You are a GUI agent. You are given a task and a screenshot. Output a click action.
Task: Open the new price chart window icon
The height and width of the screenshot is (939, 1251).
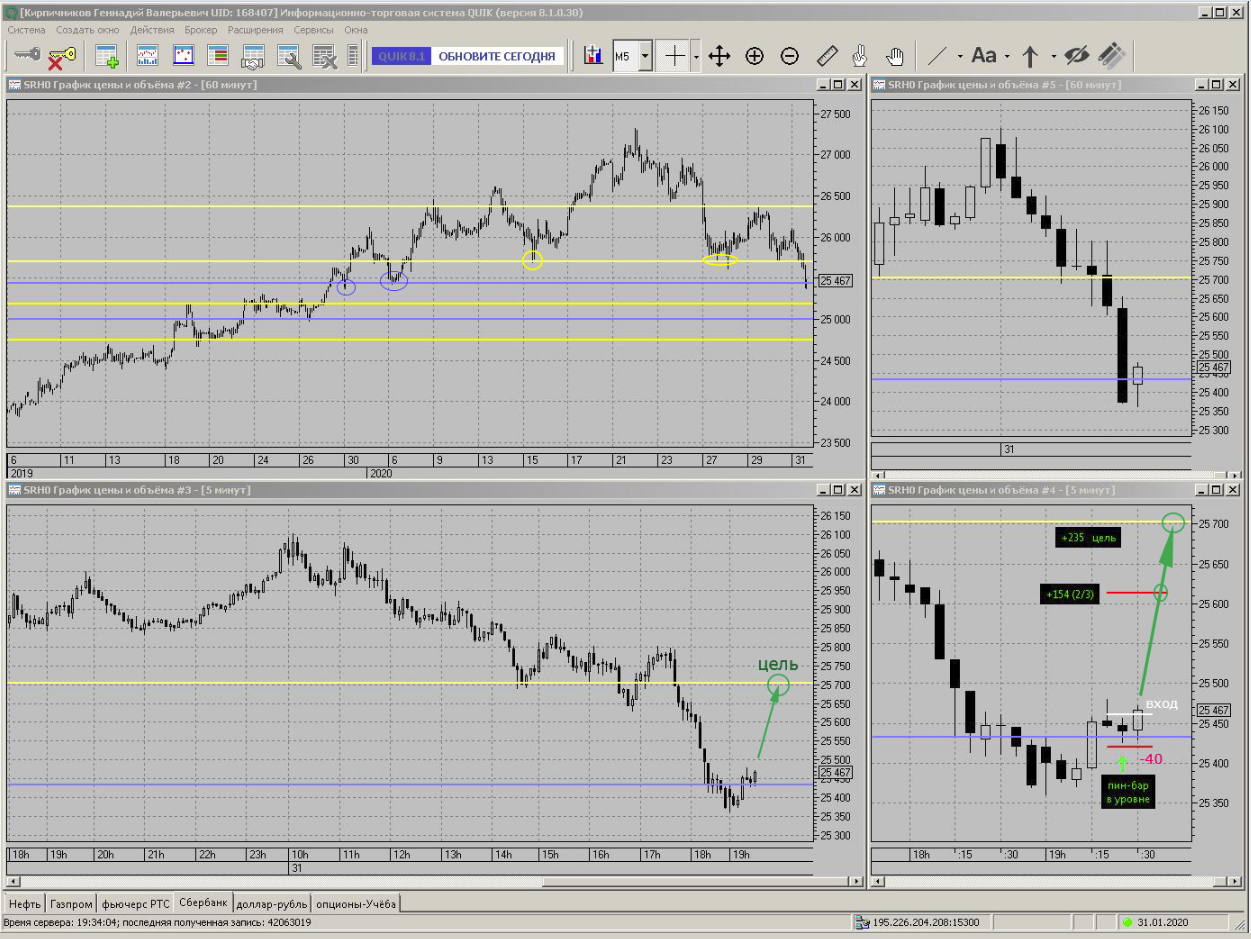point(147,56)
